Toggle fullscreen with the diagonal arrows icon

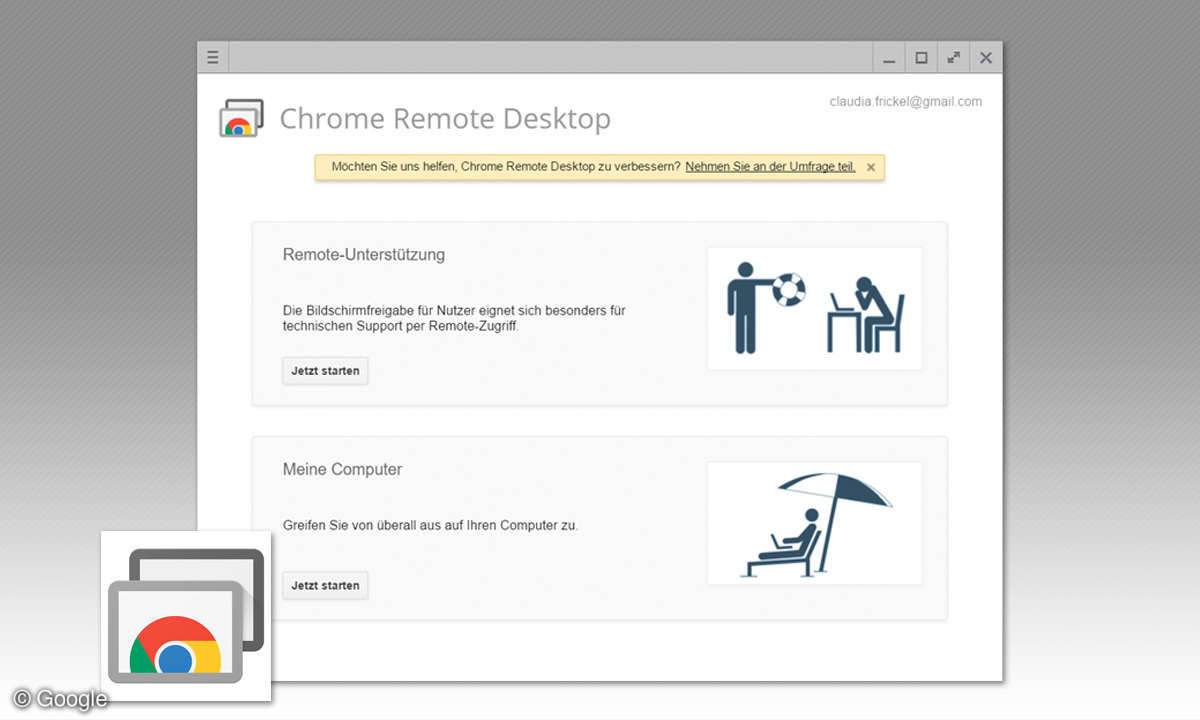point(953,58)
